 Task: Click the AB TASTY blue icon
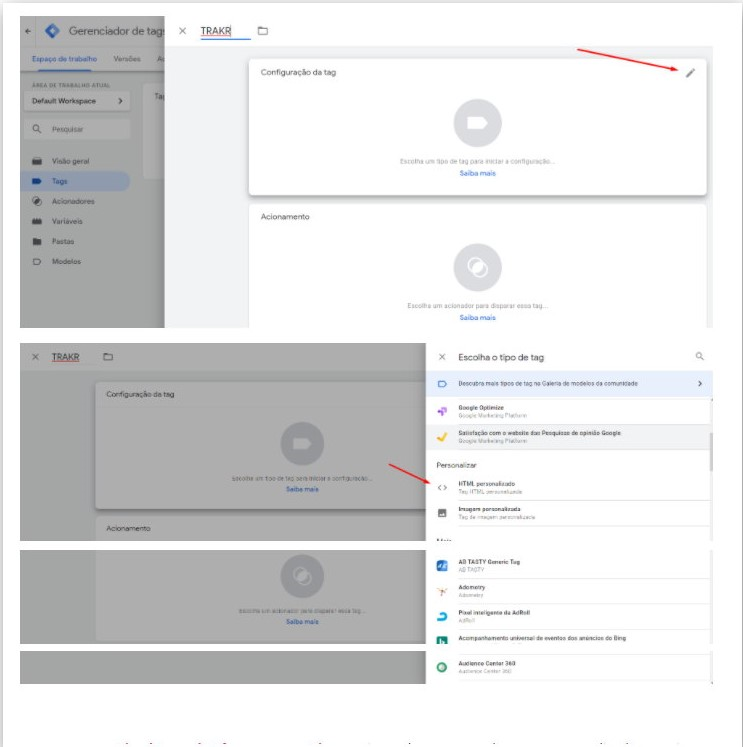pyautogui.click(x=442, y=565)
